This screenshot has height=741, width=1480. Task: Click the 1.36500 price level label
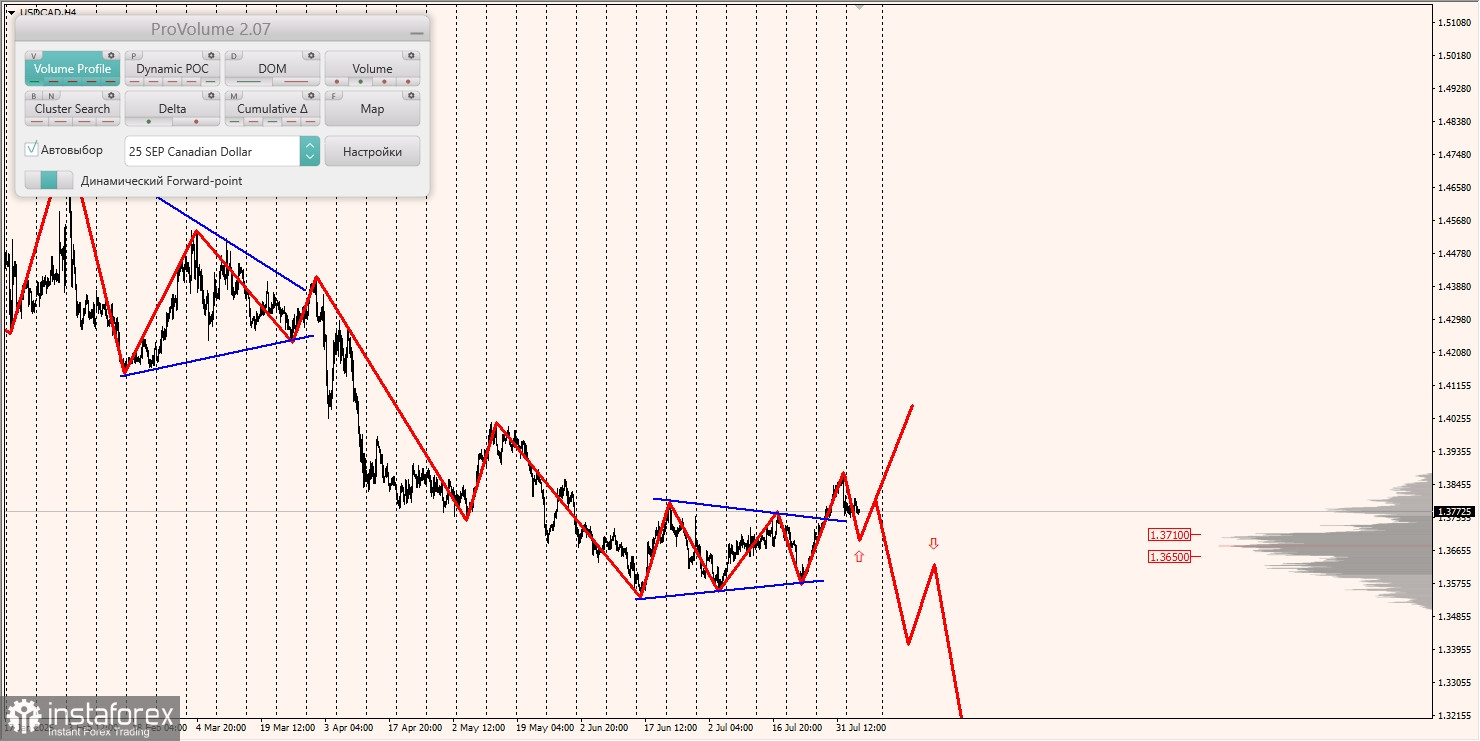click(1169, 557)
